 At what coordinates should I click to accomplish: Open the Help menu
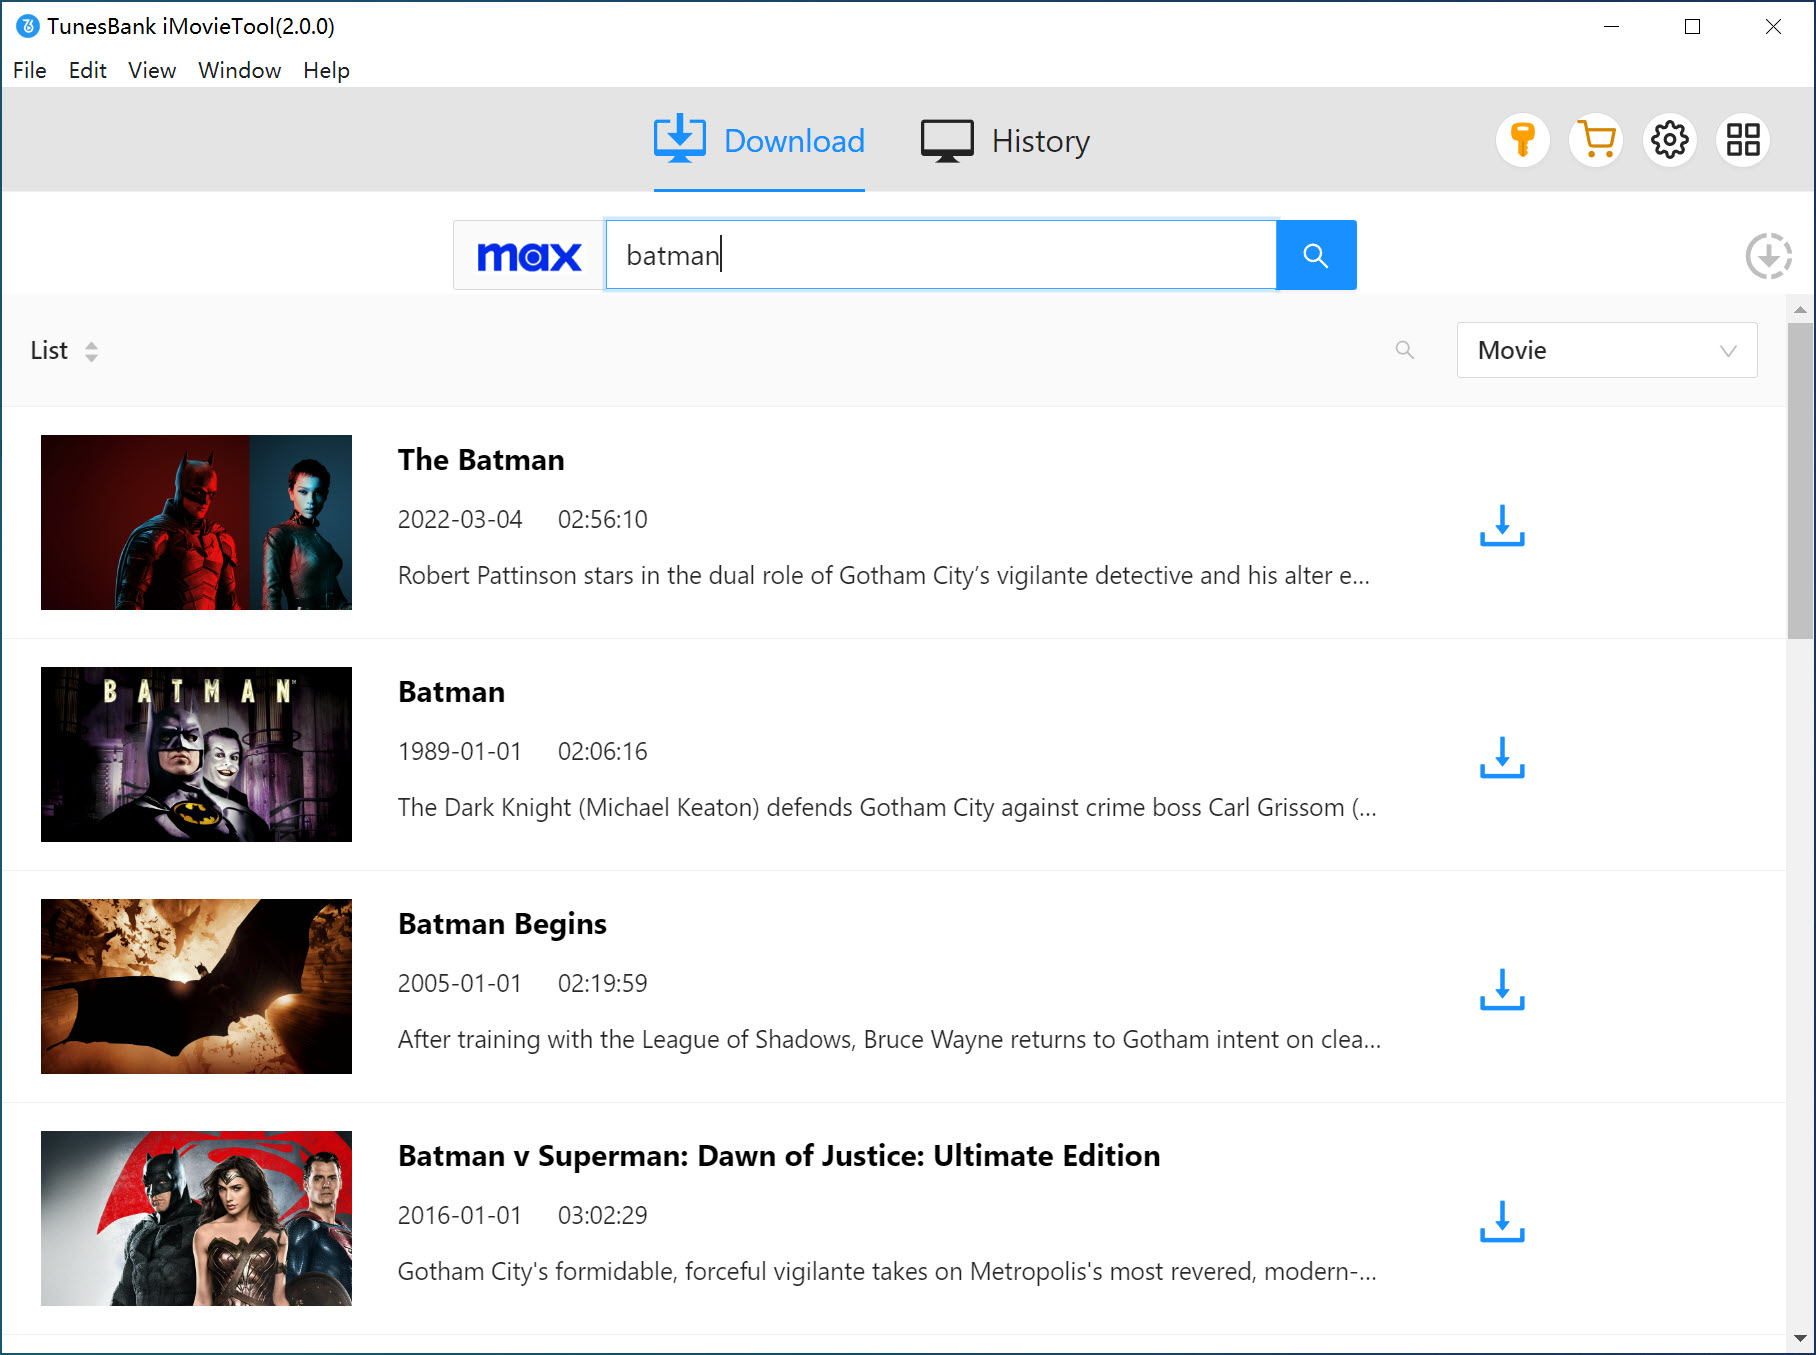tap(327, 70)
